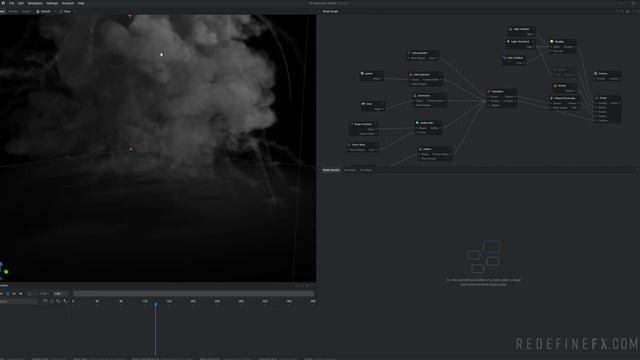The width and height of the screenshot is (640, 360).
Task: Open the Edit menu
Action: [20, 3]
